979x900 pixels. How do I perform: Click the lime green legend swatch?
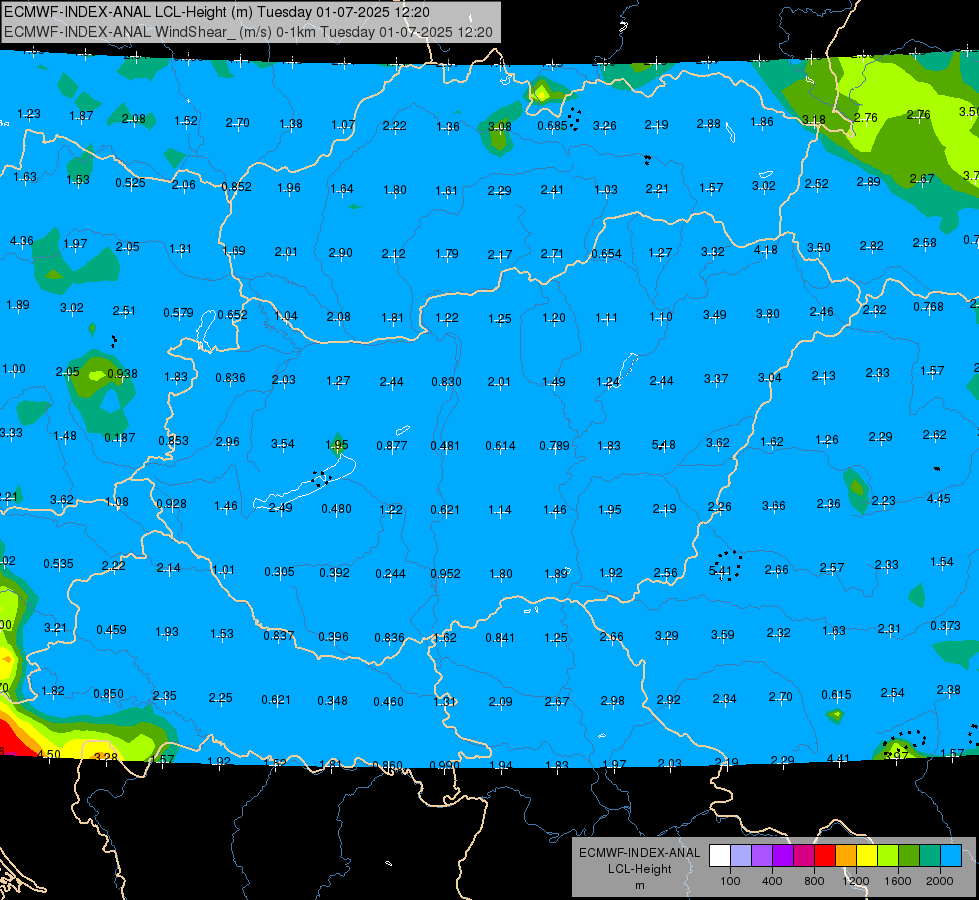click(888, 856)
